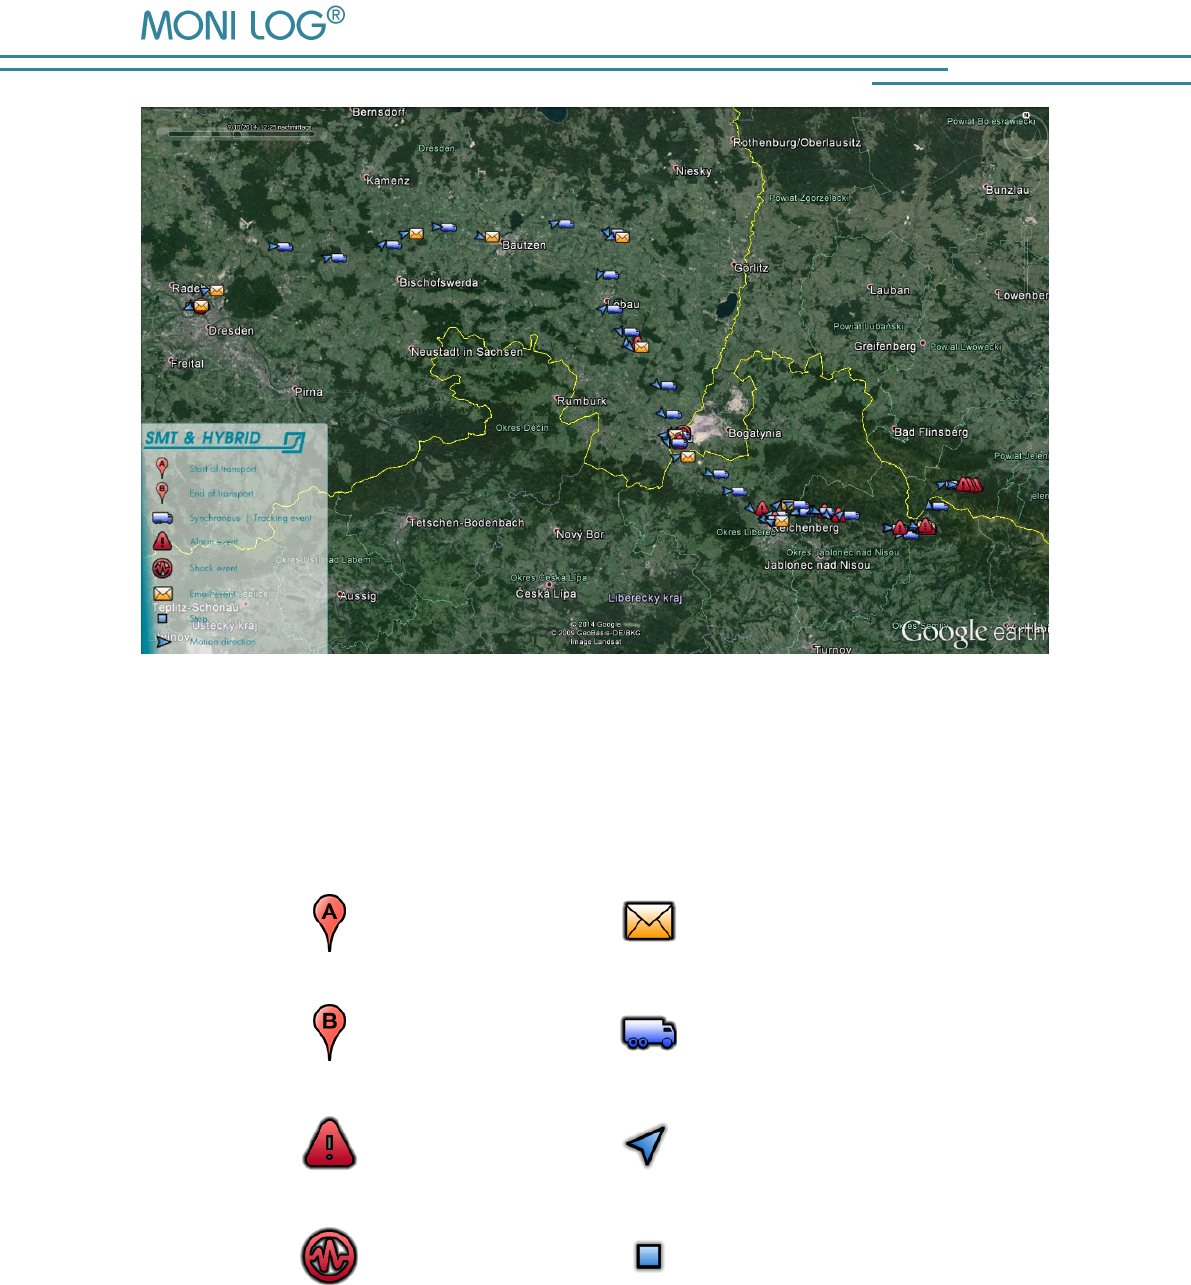
Task: Click the envelope icon in the SMT & HYBRID legend
Action: 162,594
